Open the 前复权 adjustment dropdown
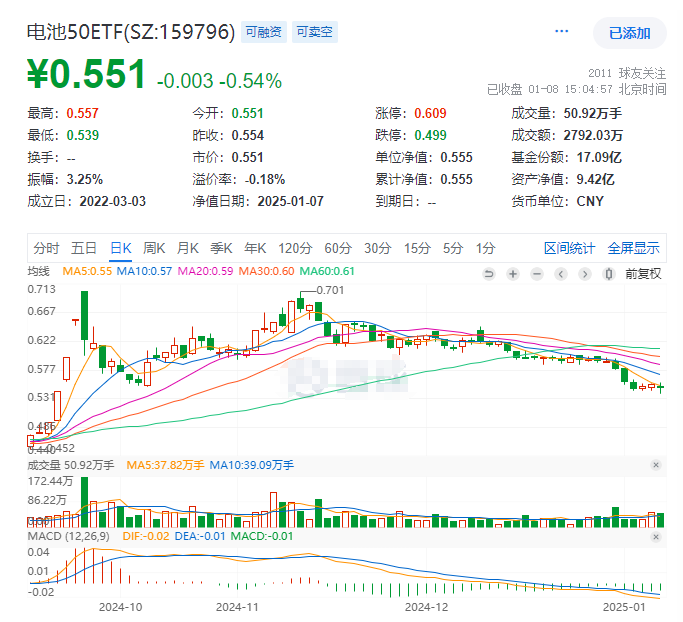This screenshot has height=622, width=683. 643,274
